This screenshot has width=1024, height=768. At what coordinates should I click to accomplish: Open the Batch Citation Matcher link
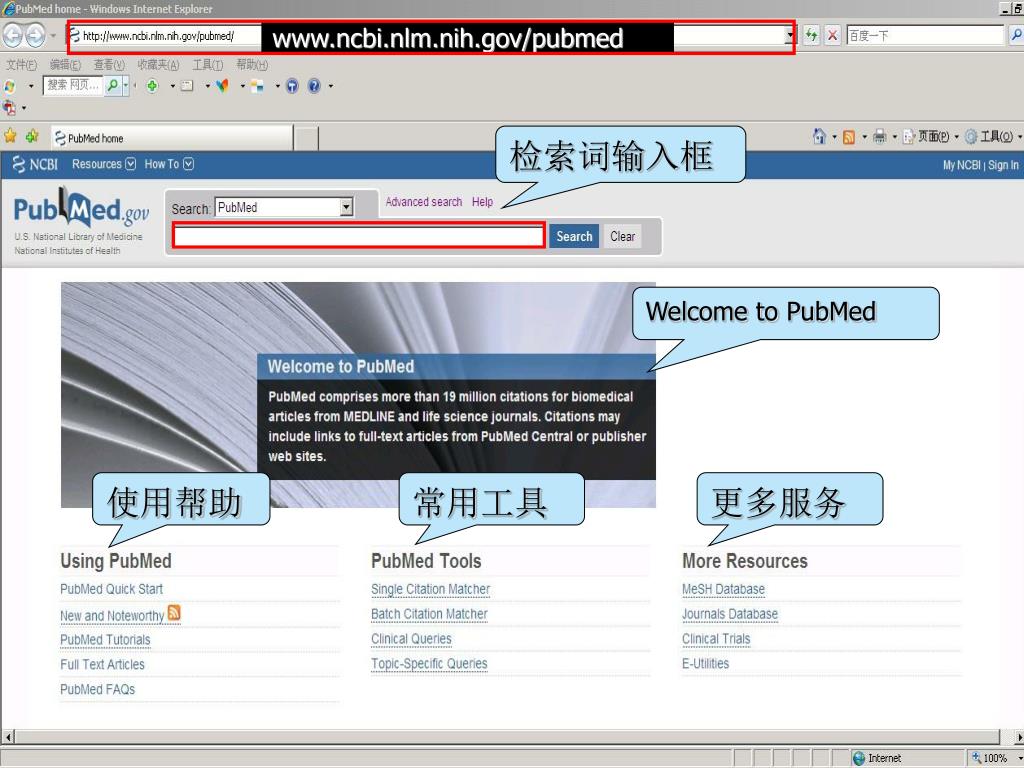pos(429,614)
